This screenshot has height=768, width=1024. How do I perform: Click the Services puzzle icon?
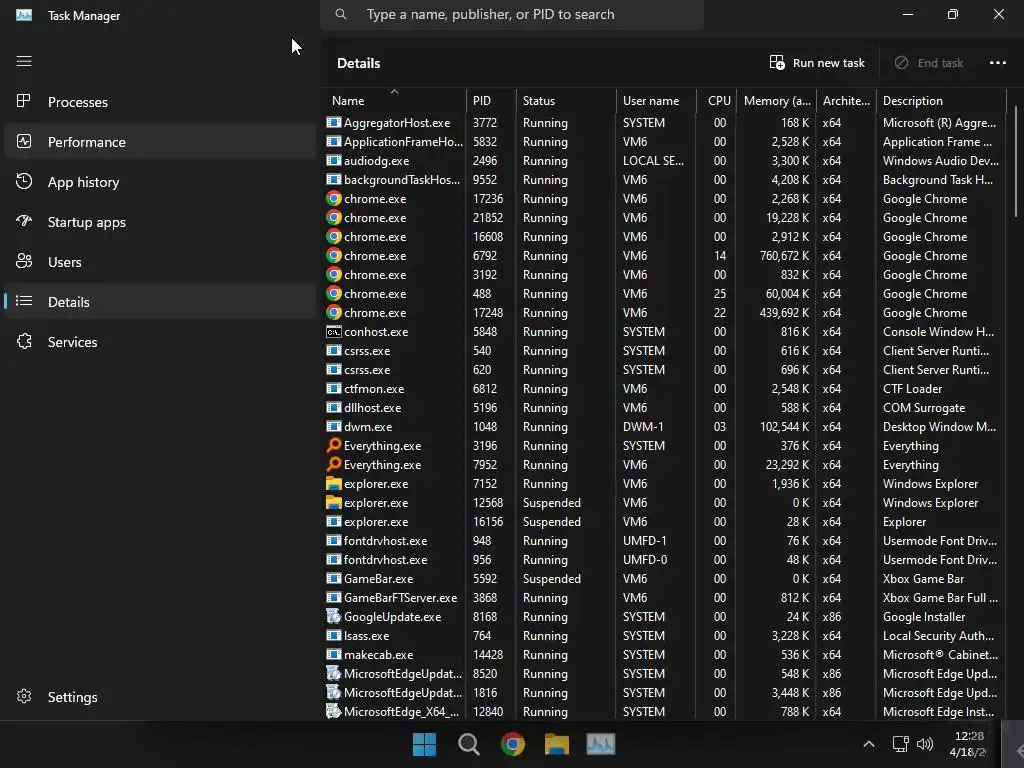click(x=24, y=341)
